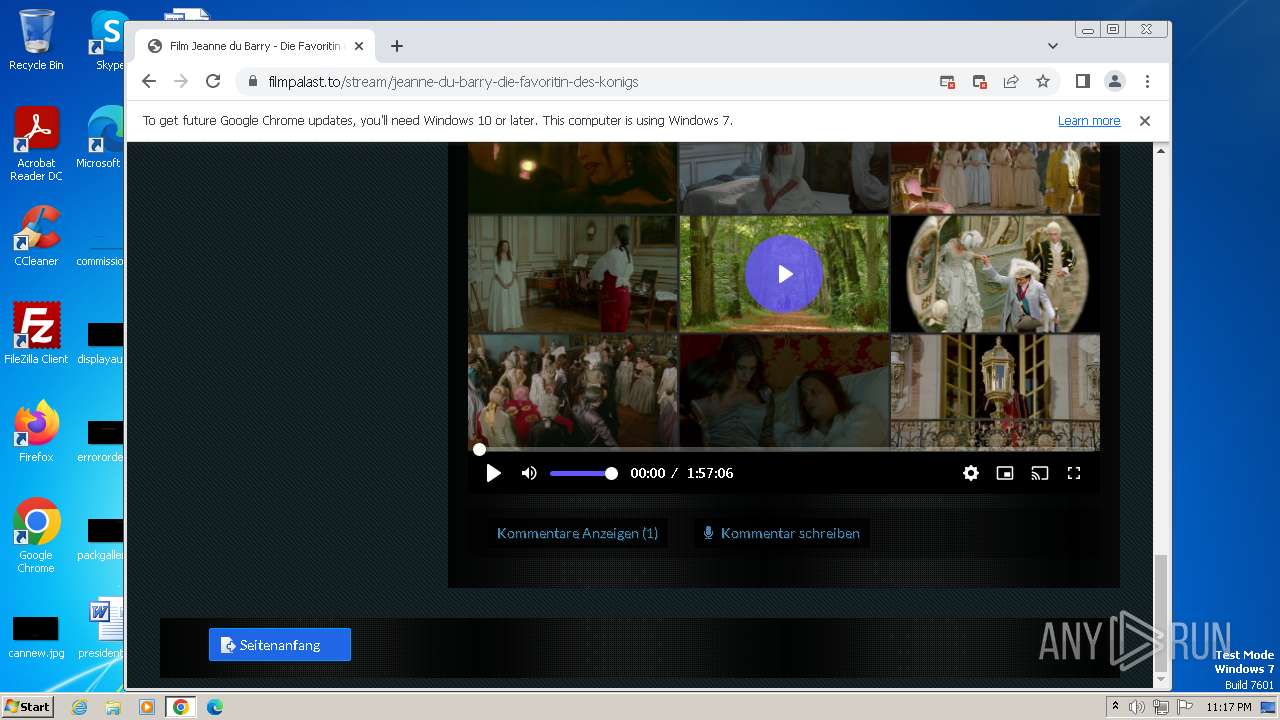Click the browser forward arrow

point(181,82)
